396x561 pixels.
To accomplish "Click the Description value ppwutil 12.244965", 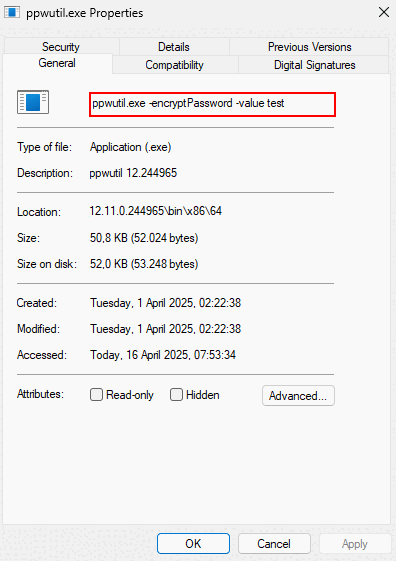I will coord(133,173).
